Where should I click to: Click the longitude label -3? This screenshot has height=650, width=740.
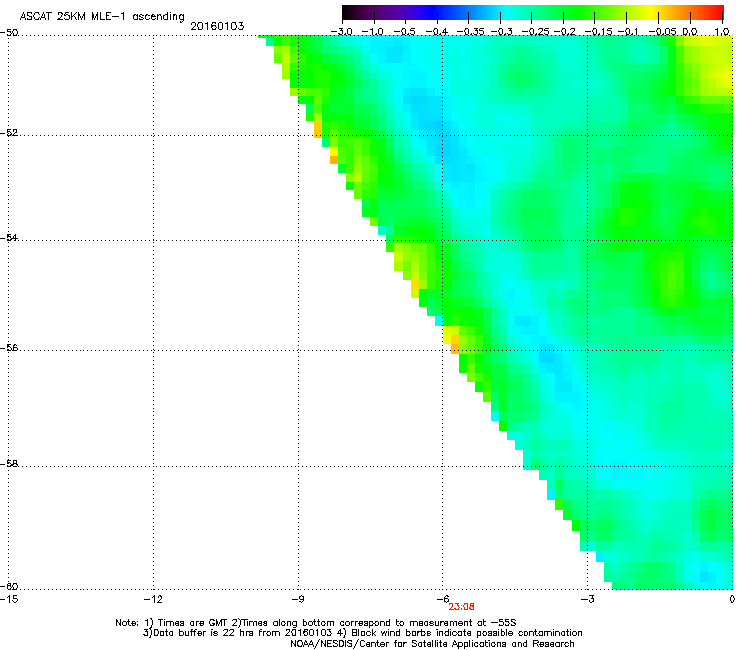click(587, 599)
